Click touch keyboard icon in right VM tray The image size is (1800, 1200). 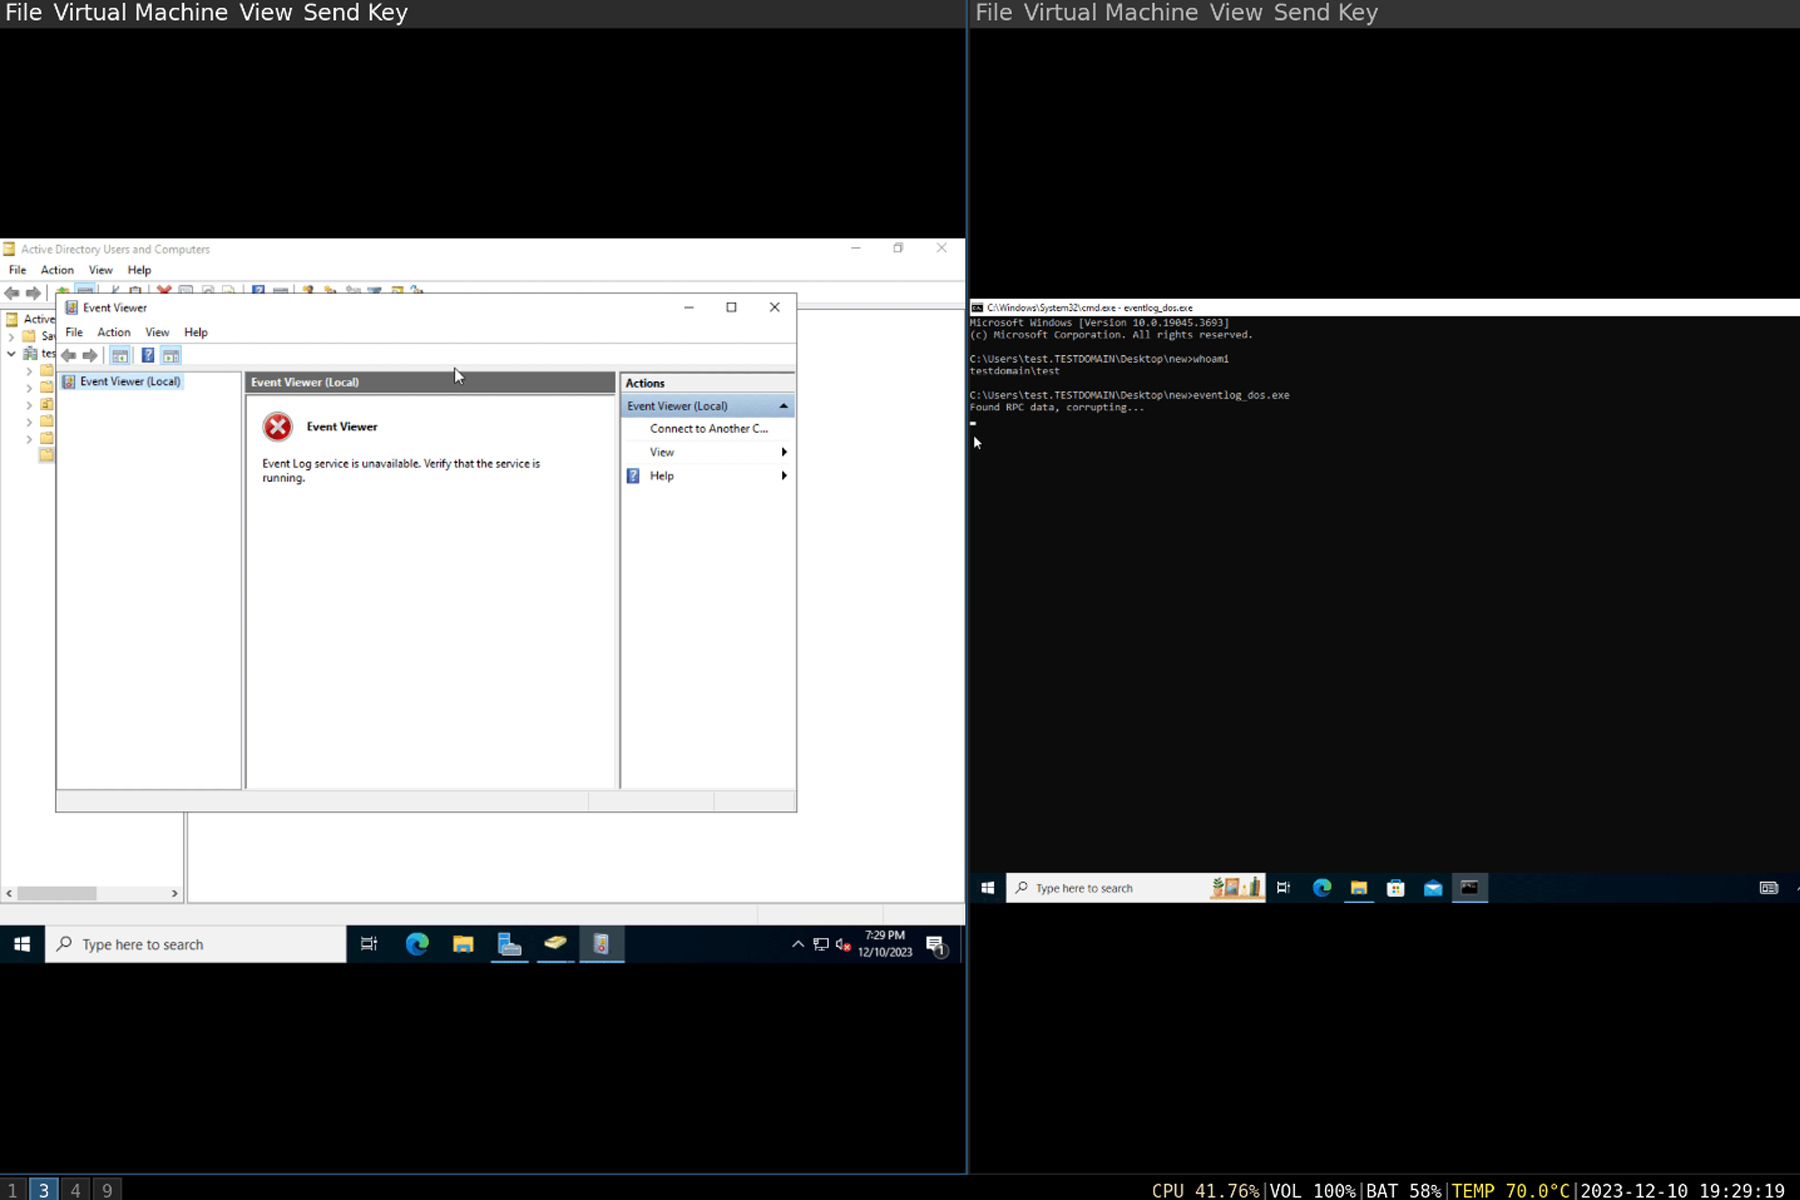coord(1769,888)
